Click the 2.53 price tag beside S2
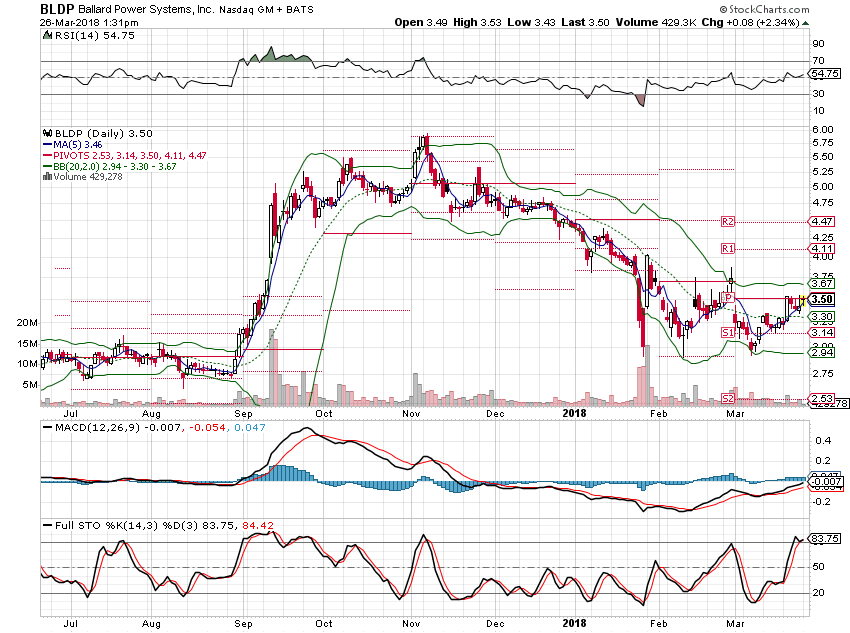850x633 pixels. click(x=823, y=398)
